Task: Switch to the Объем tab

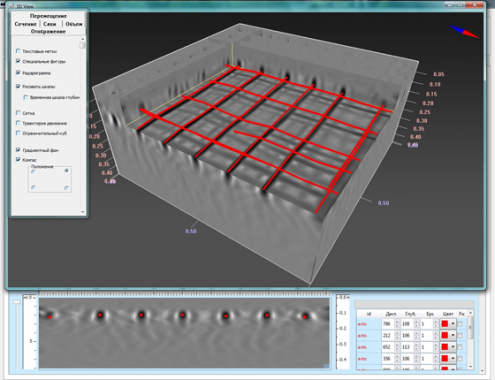Action: click(x=74, y=24)
